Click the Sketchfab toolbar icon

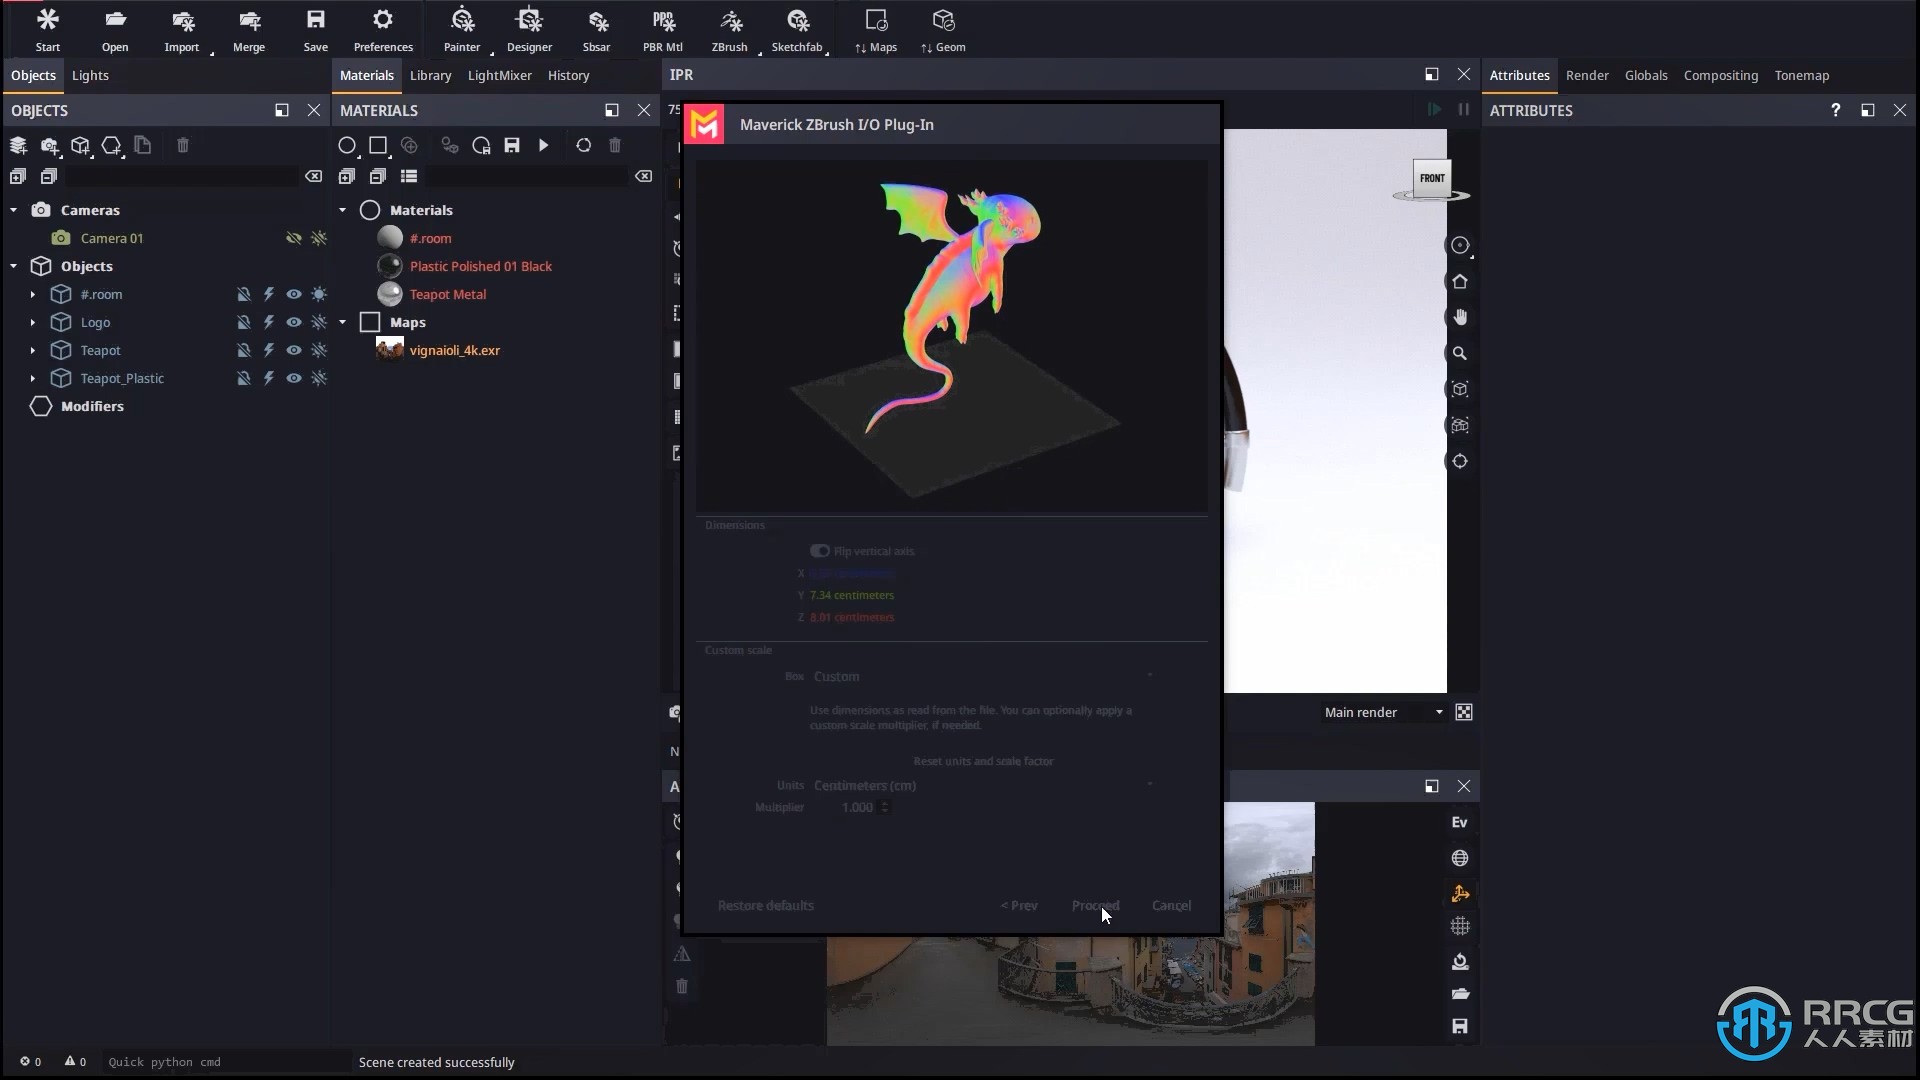797,29
